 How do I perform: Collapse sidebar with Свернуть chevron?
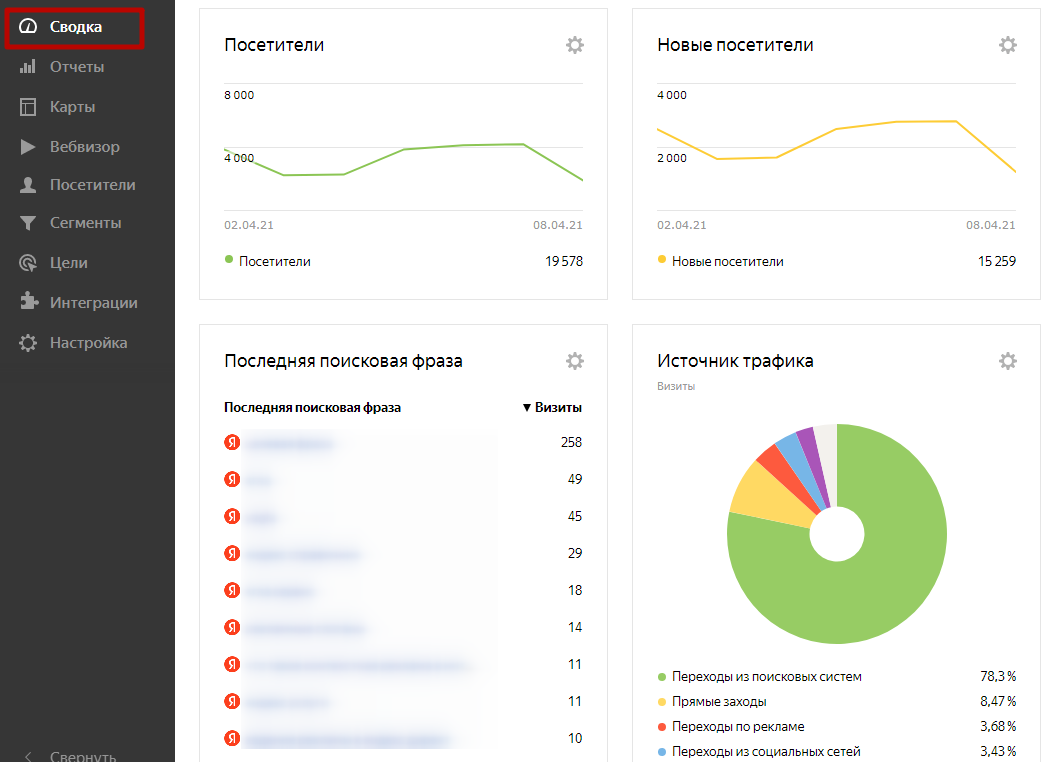(x=29, y=756)
